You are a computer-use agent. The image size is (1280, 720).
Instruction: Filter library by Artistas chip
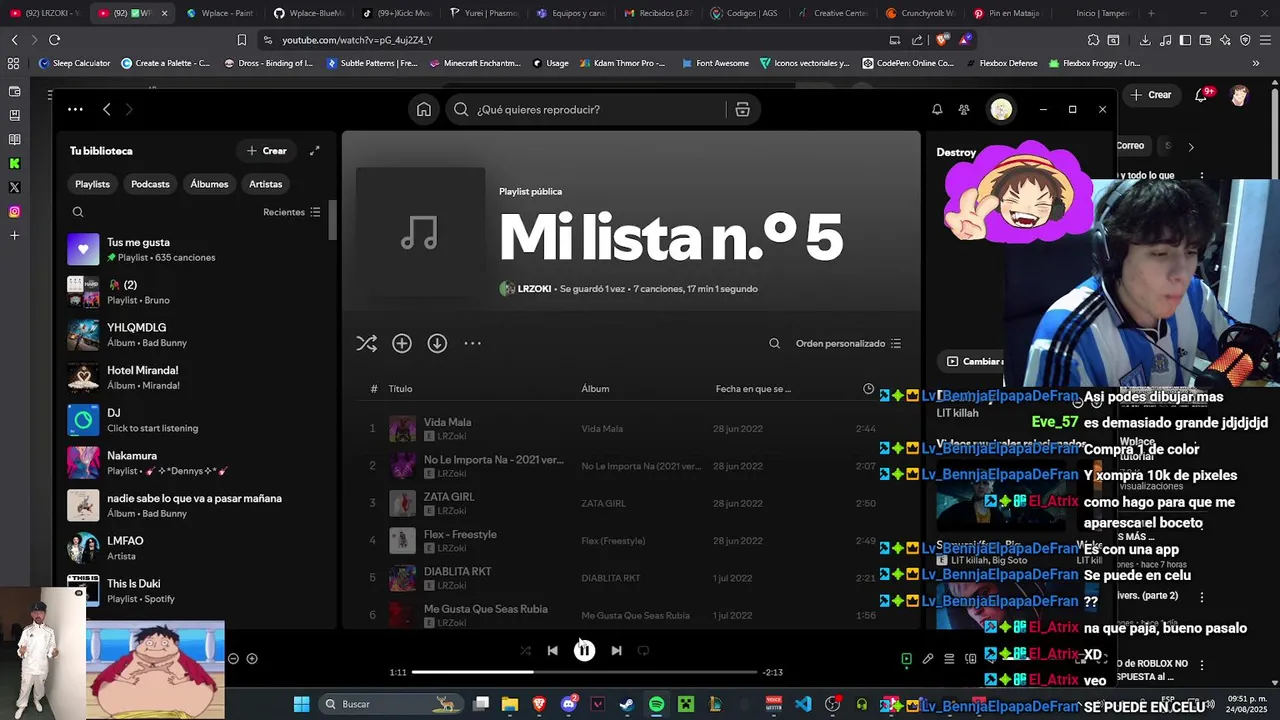(265, 184)
